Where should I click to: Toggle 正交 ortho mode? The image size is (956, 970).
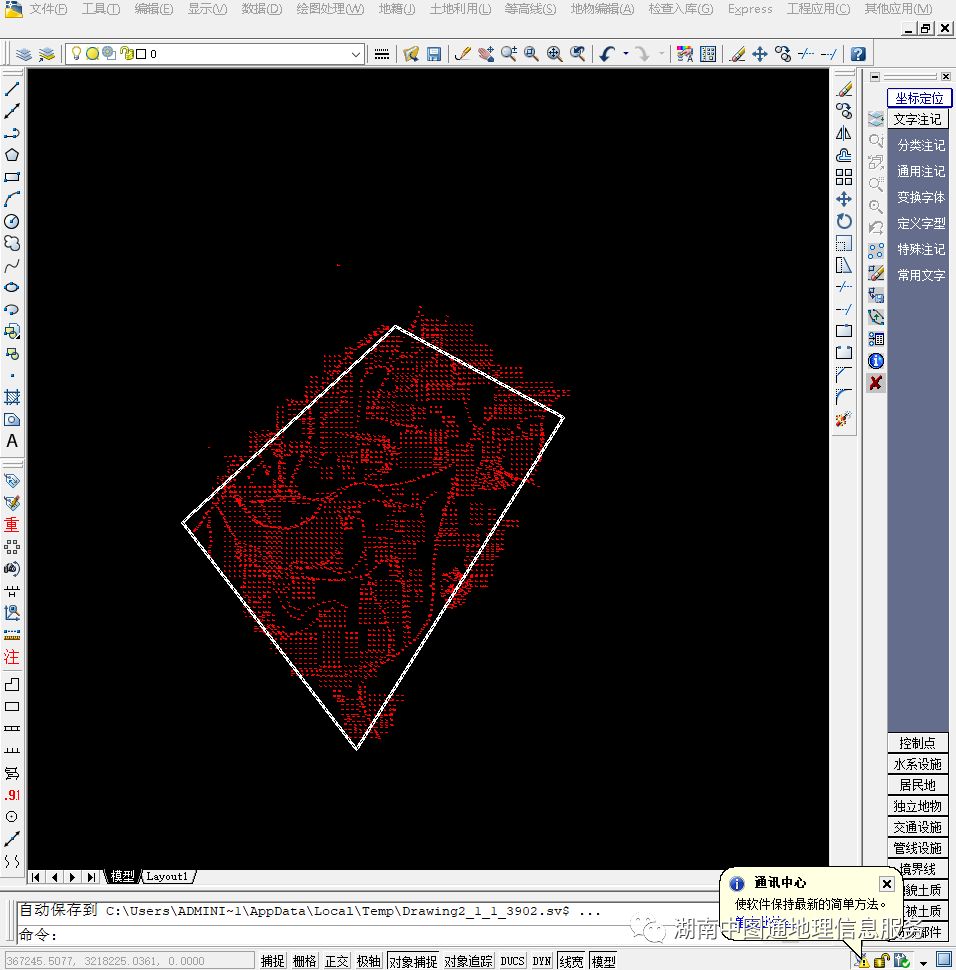(337, 961)
